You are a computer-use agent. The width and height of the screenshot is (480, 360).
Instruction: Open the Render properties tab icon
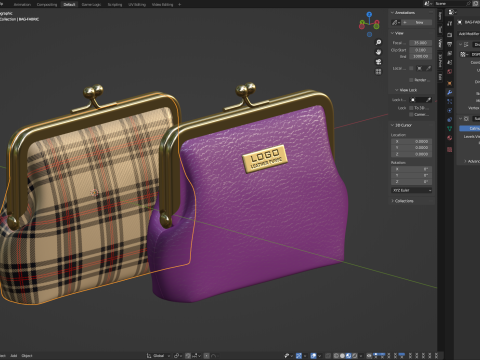[x=450, y=35]
